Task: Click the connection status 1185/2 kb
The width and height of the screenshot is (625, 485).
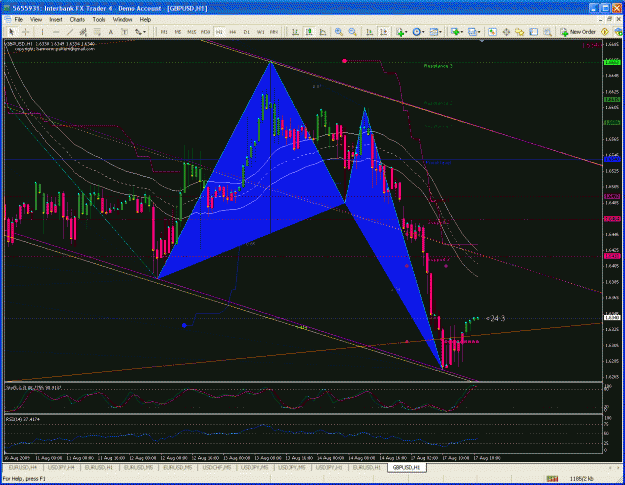Action: click(582, 479)
